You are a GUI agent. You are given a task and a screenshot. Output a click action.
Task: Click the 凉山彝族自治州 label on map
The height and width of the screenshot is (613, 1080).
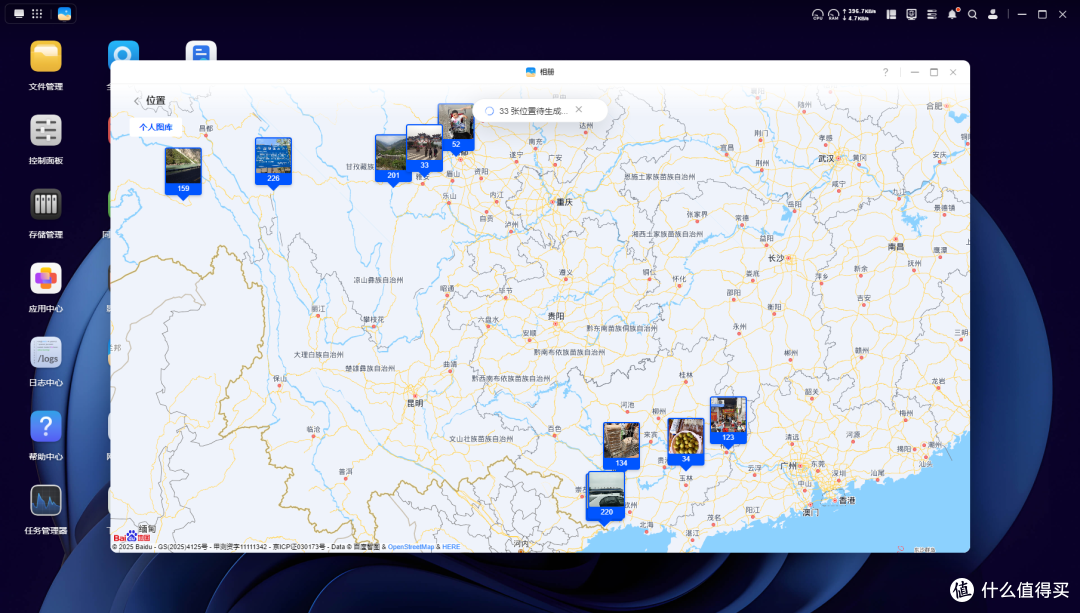378,280
